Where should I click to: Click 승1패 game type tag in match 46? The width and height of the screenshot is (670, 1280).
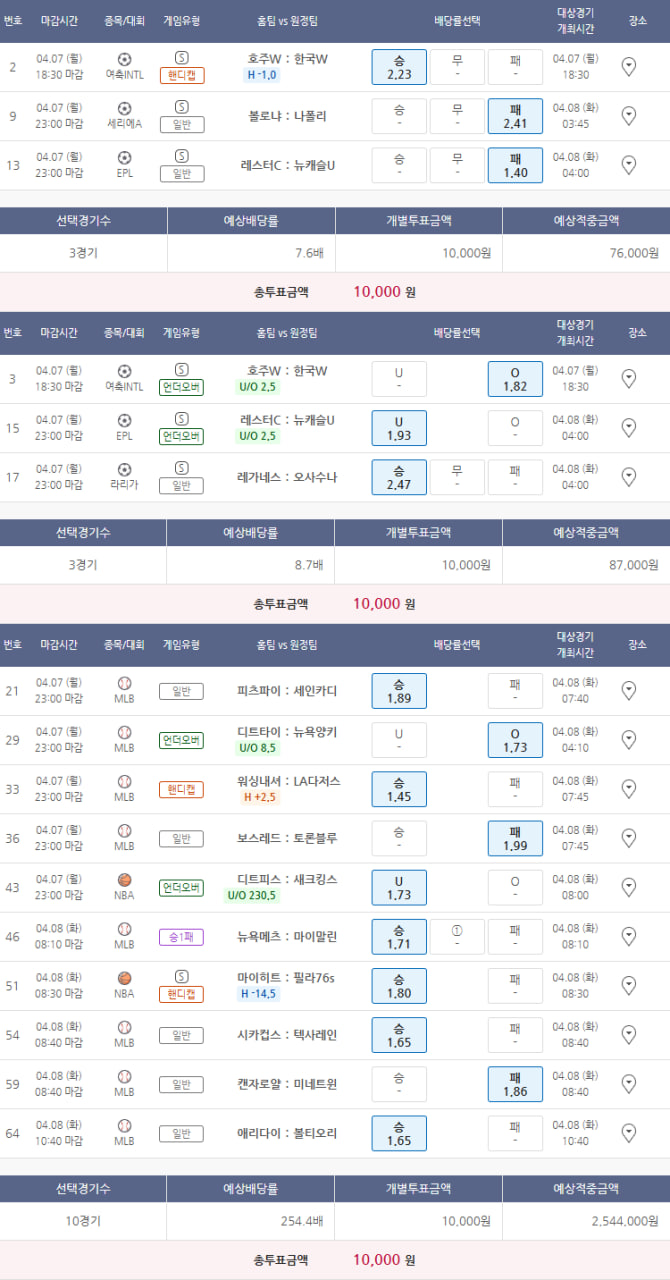click(181, 937)
